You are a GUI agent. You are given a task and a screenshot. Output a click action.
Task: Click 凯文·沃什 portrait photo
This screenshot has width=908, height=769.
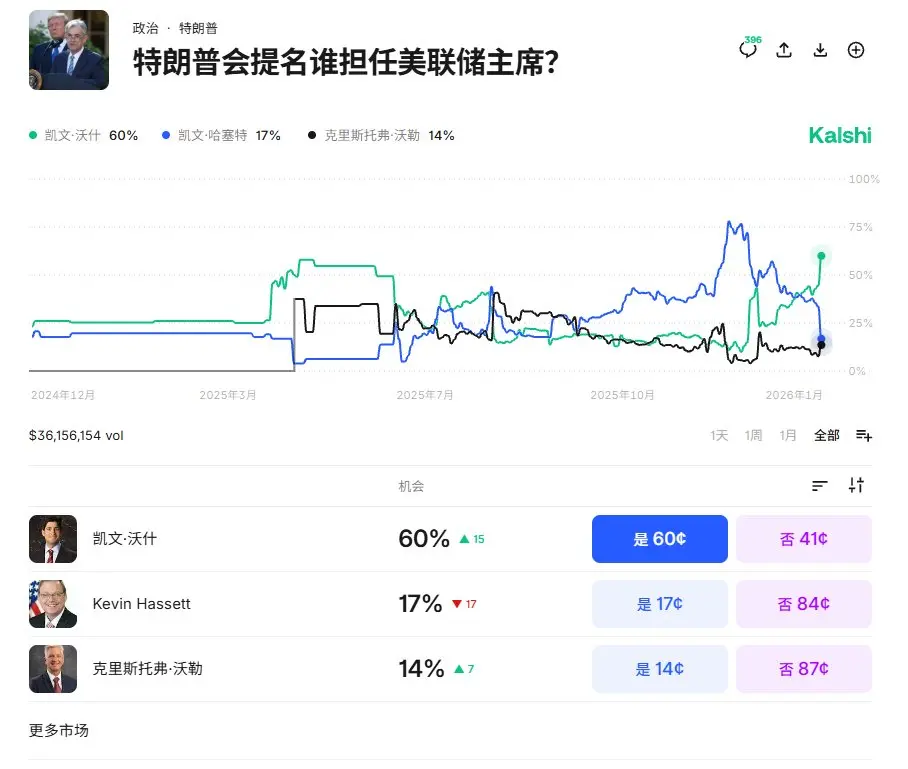tap(53, 539)
